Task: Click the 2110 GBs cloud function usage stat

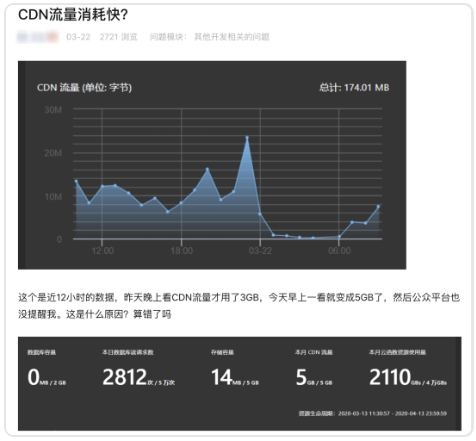Action: point(408,369)
